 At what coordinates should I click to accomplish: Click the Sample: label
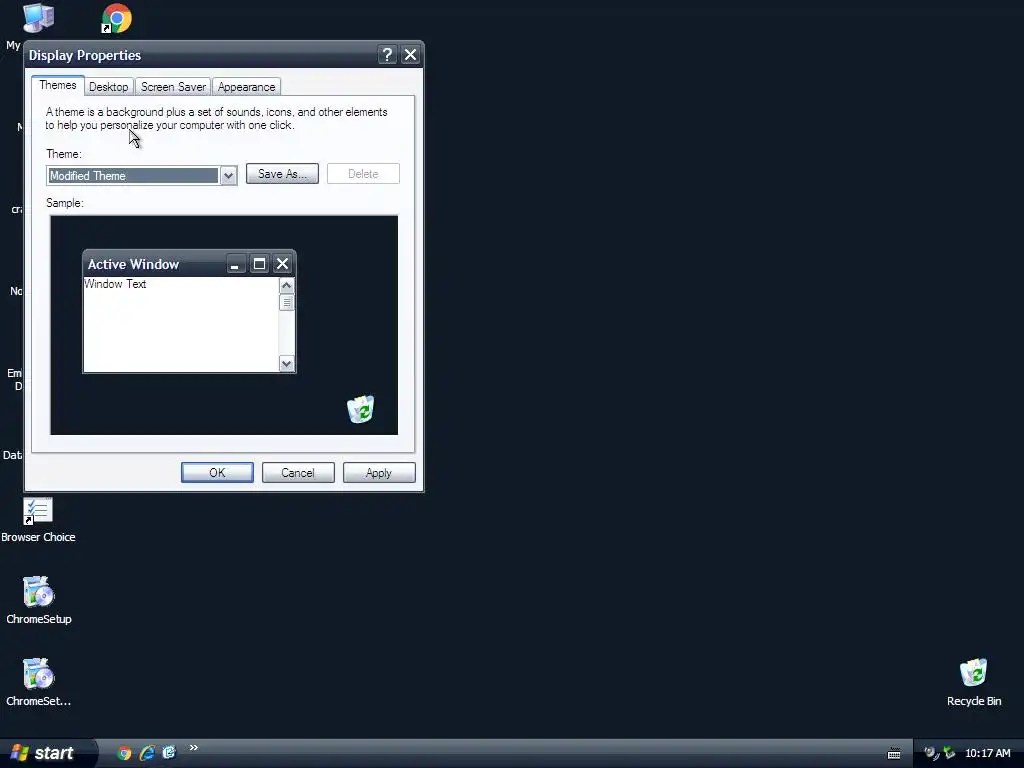65,203
